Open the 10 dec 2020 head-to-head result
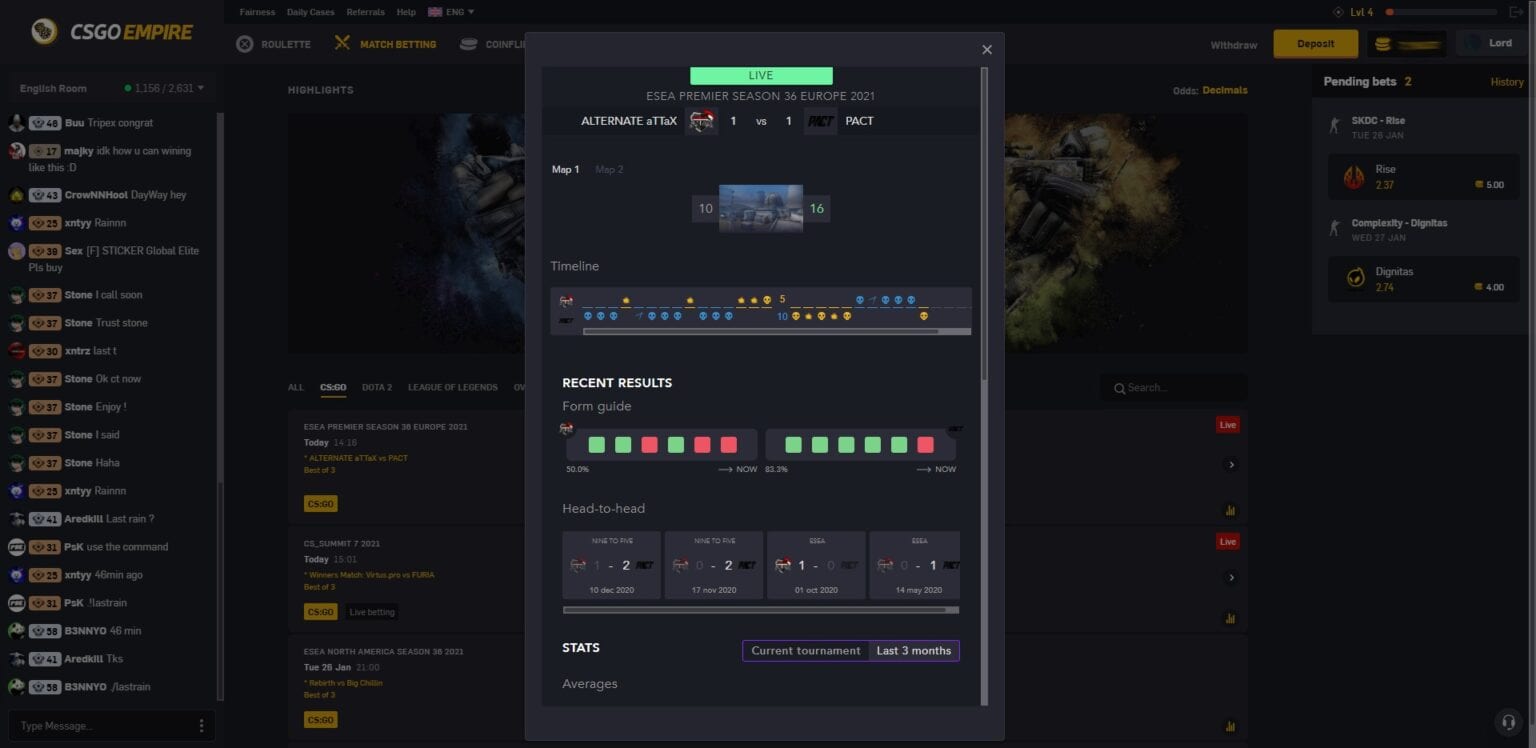Image resolution: width=1536 pixels, height=748 pixels. [611, 565]
